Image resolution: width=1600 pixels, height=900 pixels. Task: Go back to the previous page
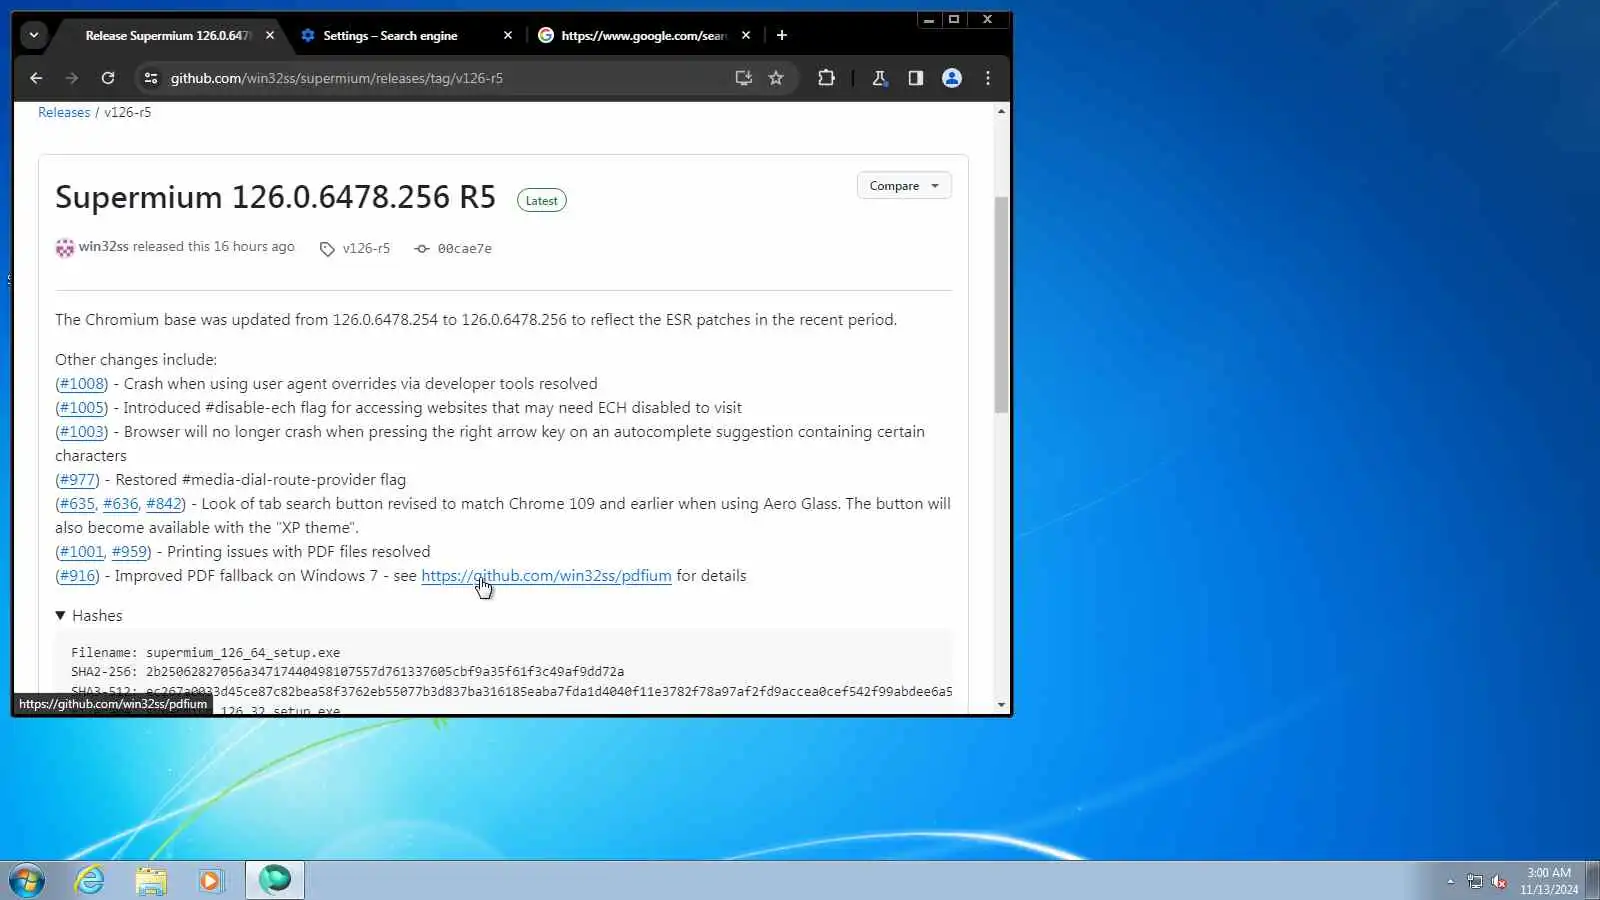point(36,78)
